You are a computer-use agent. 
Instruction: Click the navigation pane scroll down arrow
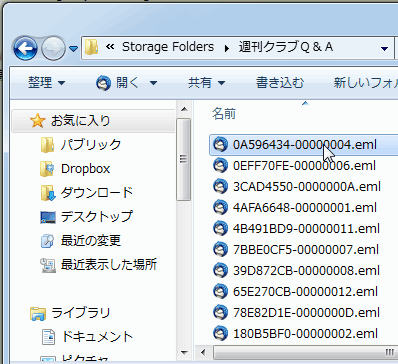184,352
